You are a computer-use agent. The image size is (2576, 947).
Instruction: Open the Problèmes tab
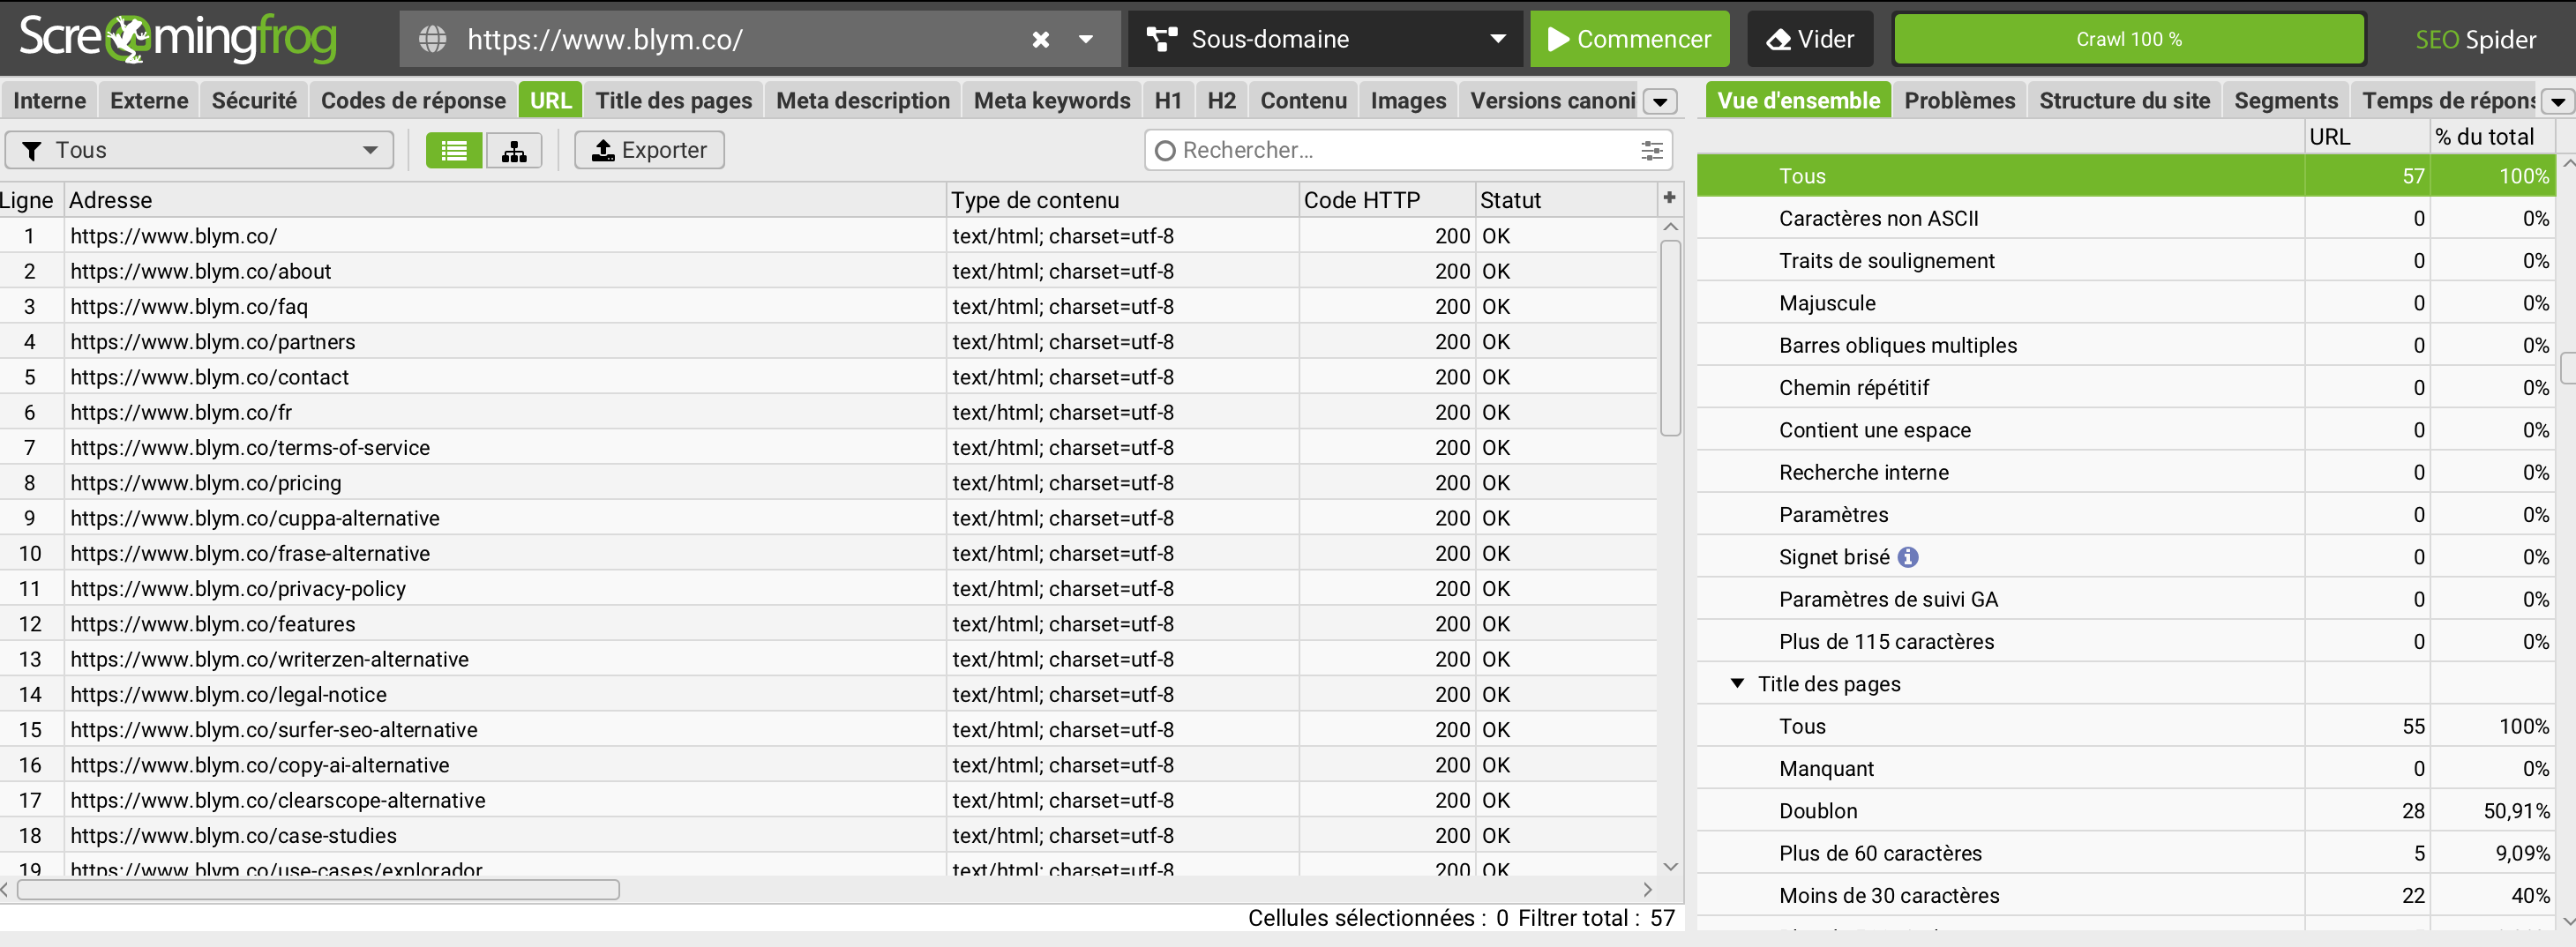(1959, 100)
